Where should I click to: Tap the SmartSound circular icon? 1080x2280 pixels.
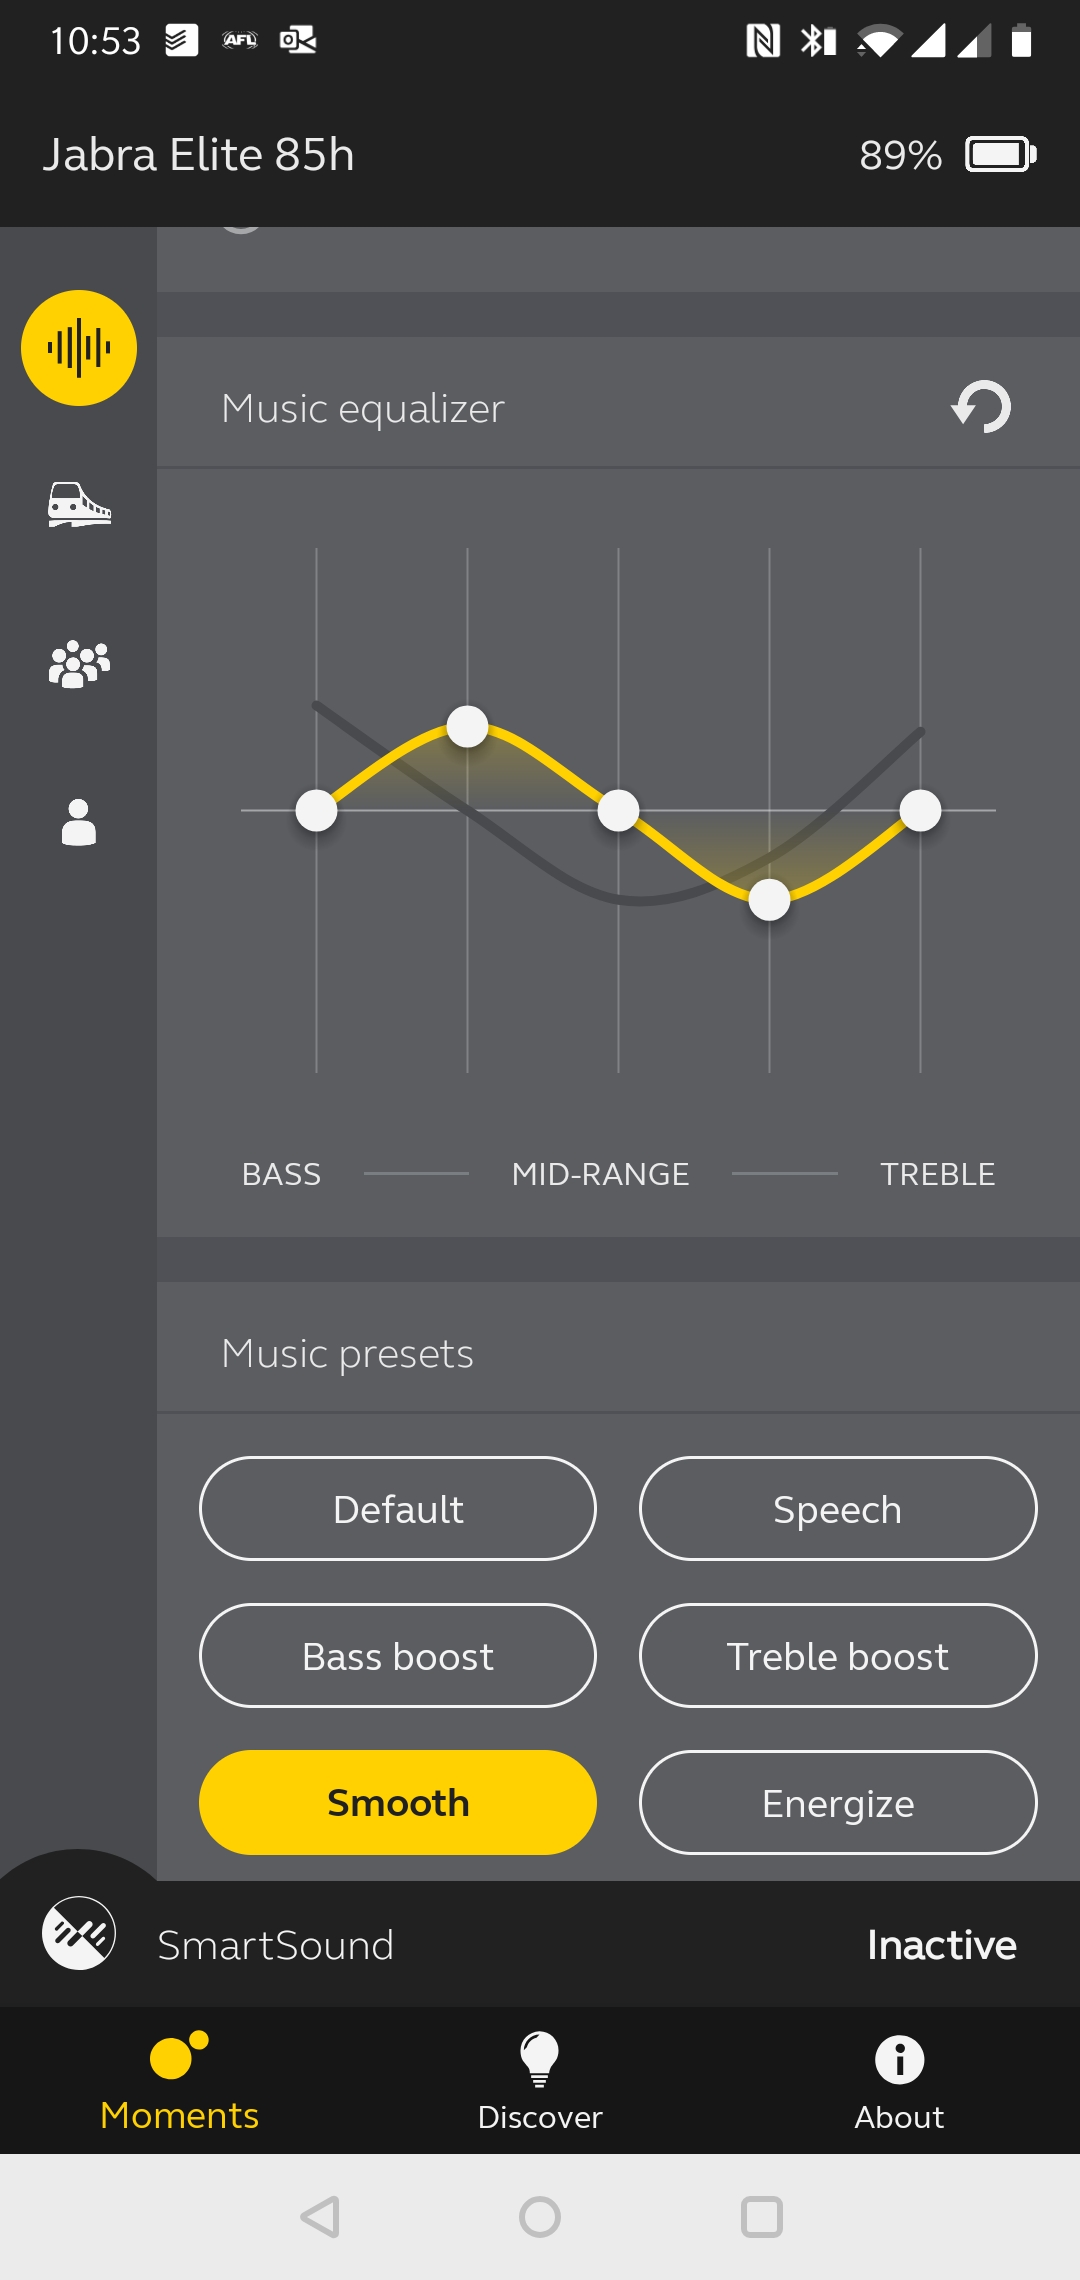click(x=79, y=1933)
